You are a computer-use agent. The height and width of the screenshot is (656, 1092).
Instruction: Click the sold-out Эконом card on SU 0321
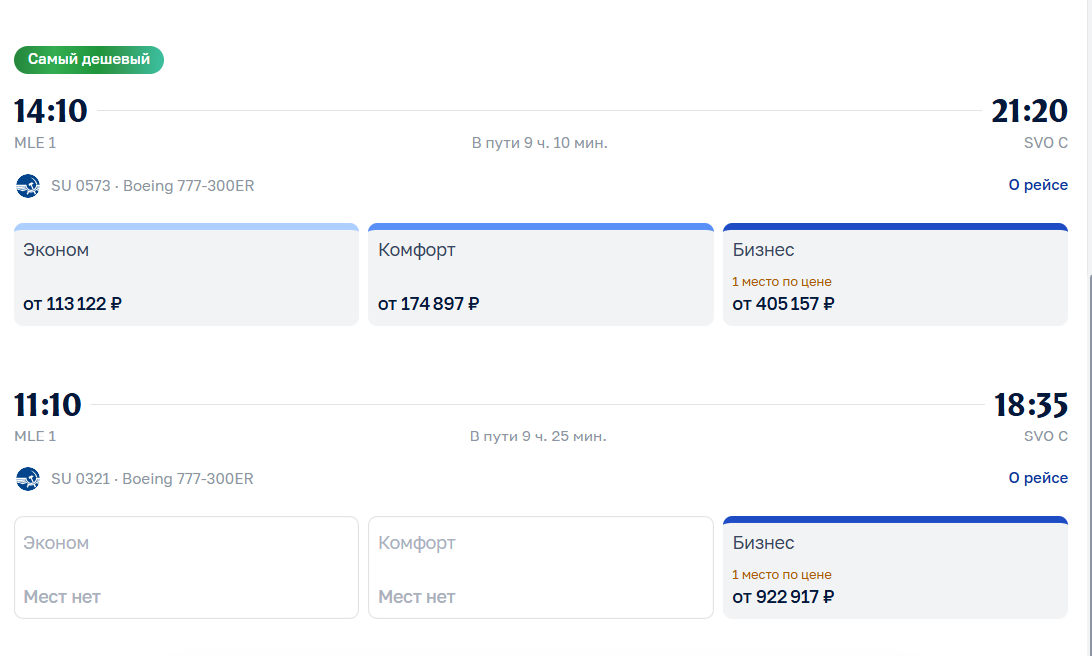186,568
